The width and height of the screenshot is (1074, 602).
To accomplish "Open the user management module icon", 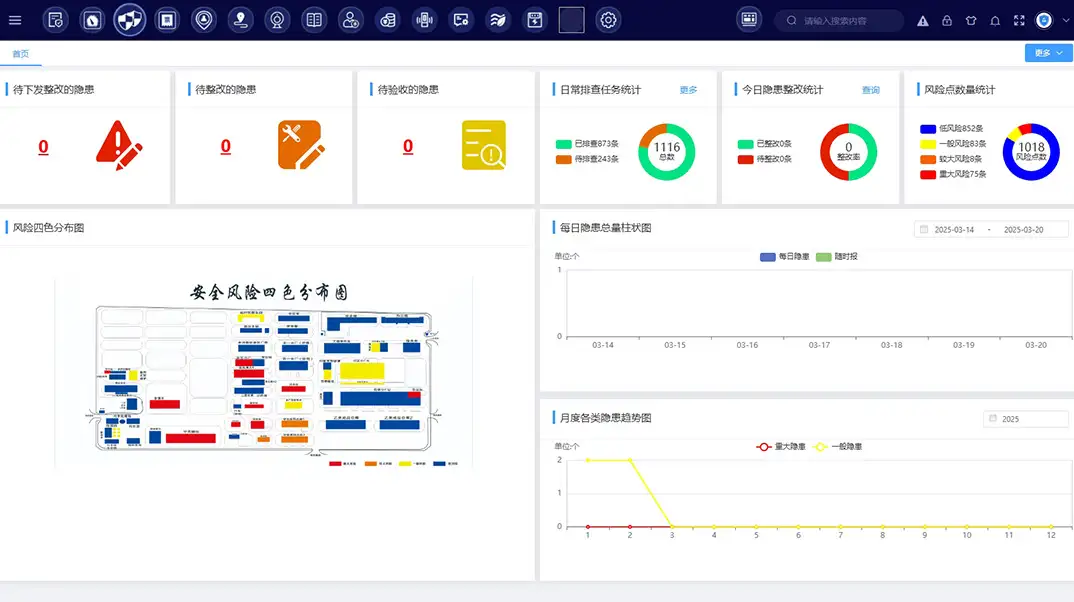I will pos(351,20).
